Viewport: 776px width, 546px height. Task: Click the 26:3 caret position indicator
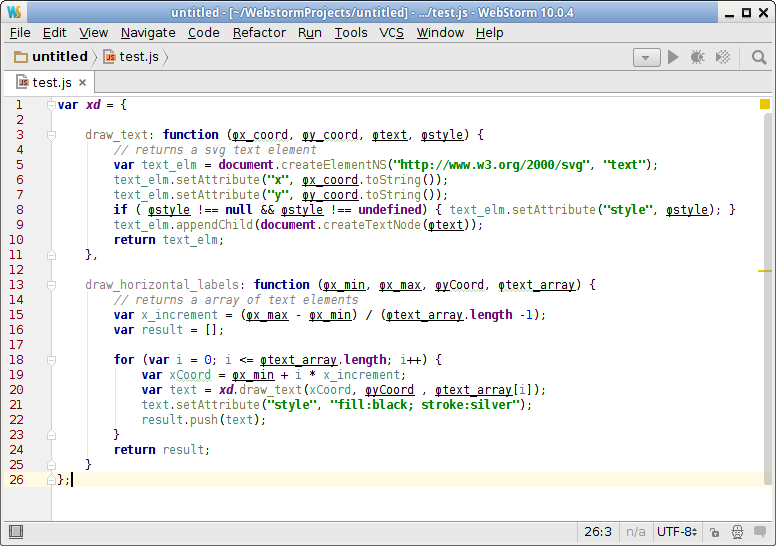click(598, 532)
